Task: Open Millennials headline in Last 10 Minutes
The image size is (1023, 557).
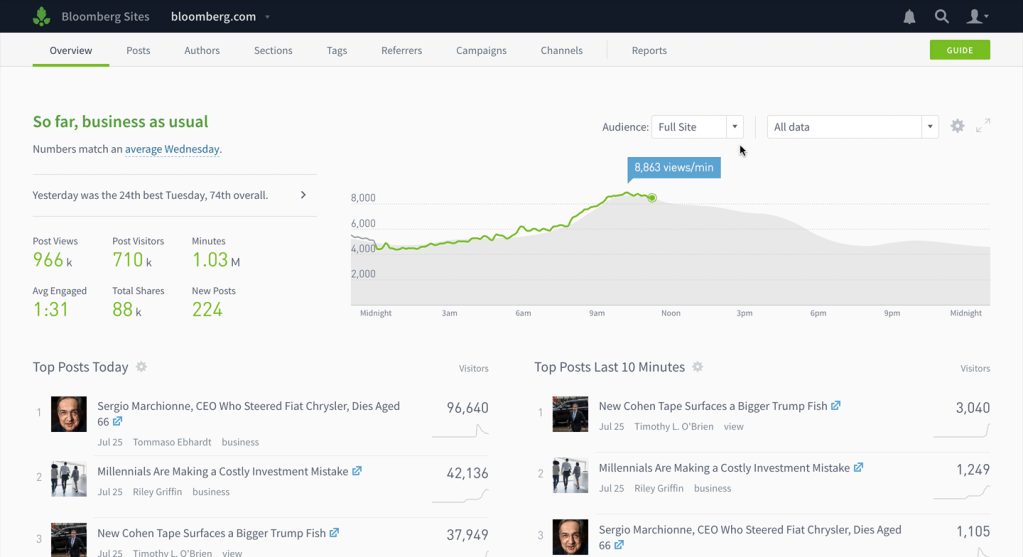Action: [x=724, y=468]
